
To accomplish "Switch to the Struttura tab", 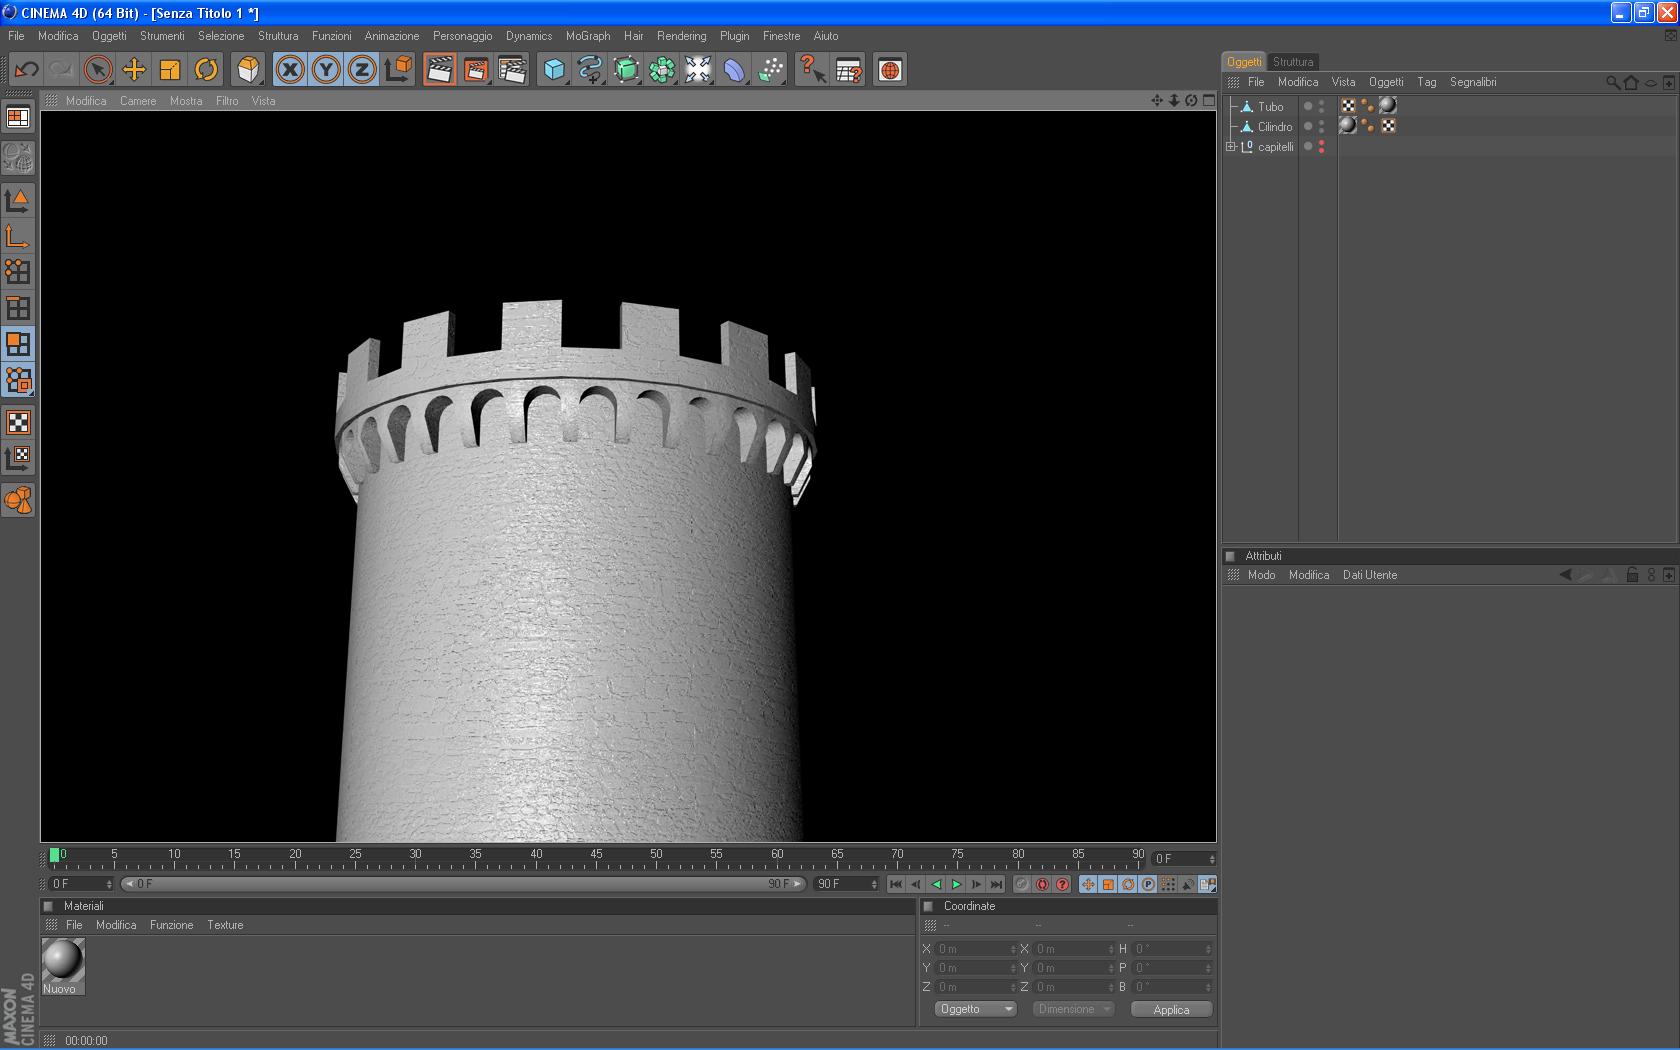I will tap(1293, 62).
